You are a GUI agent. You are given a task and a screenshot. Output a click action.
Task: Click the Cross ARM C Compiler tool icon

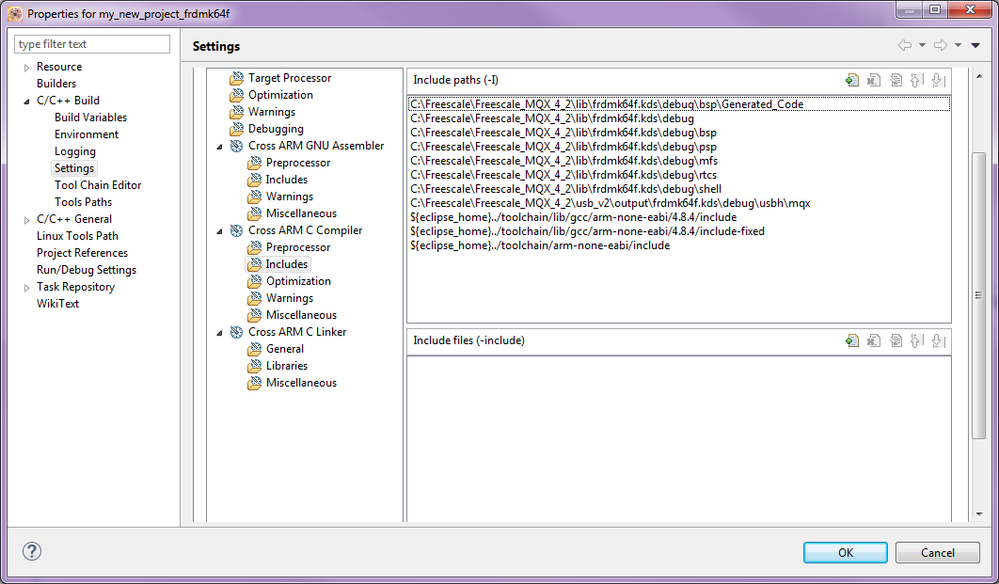click(236, 231)
